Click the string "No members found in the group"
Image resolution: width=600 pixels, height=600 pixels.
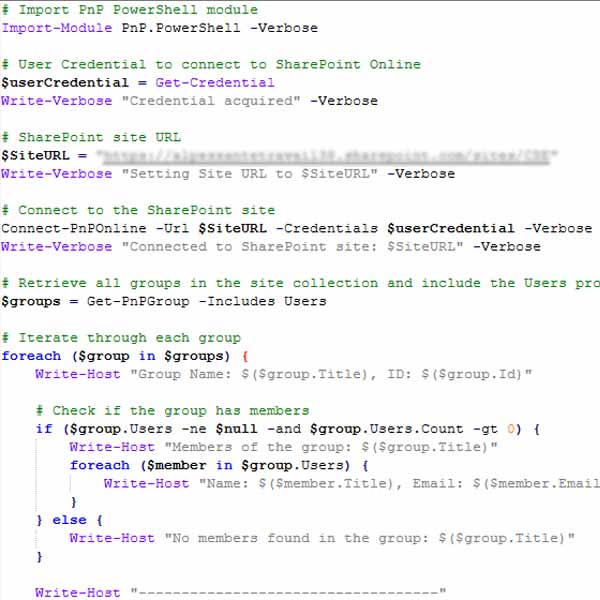(x=369, y=538)
